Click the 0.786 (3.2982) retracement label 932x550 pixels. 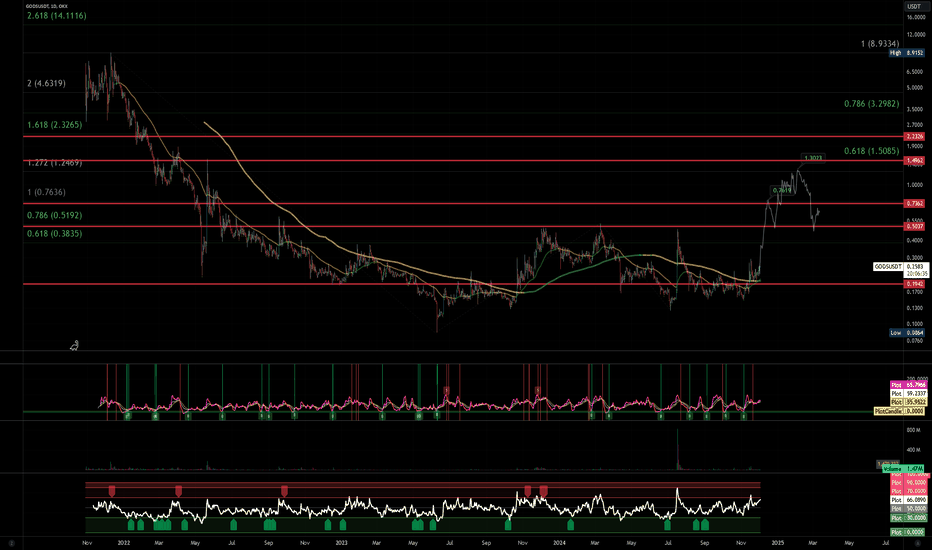(x=871, y=103)
